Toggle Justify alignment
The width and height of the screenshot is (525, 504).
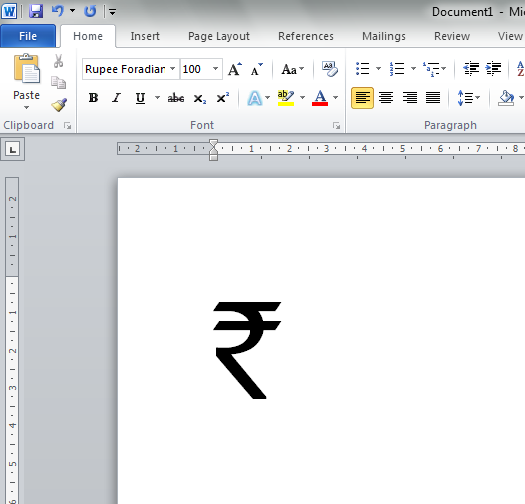[x=433, y=98]
